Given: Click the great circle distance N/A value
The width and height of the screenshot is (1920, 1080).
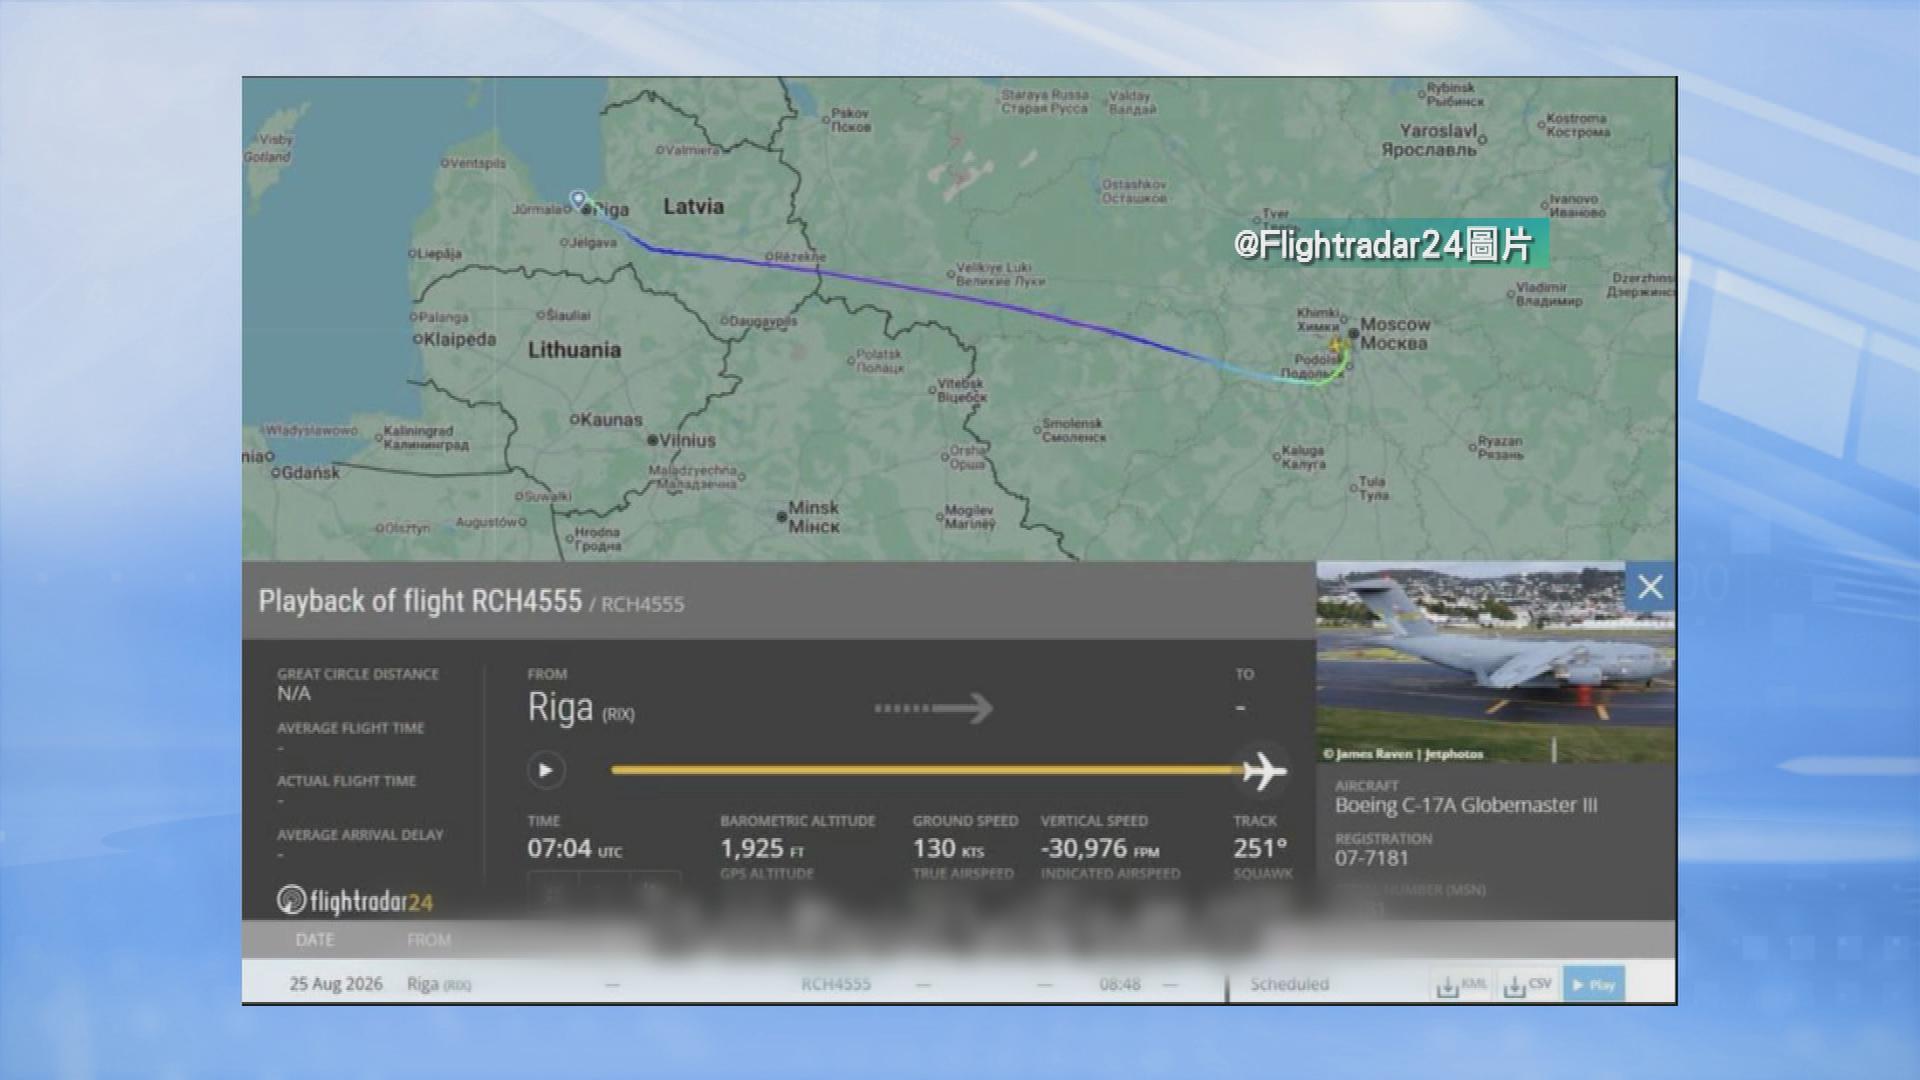Looking at the screenshot, I should pos(294,693).
